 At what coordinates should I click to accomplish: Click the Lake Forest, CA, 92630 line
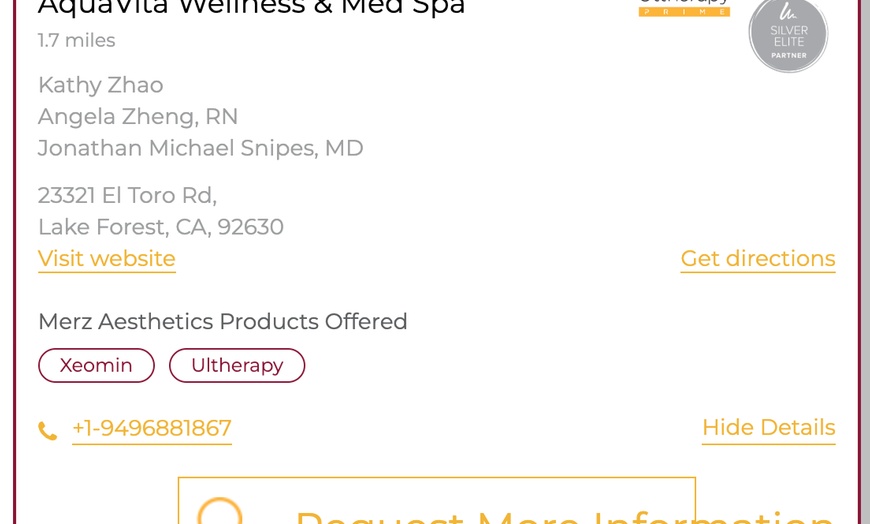pyautogui.click(x=161, y=227)
